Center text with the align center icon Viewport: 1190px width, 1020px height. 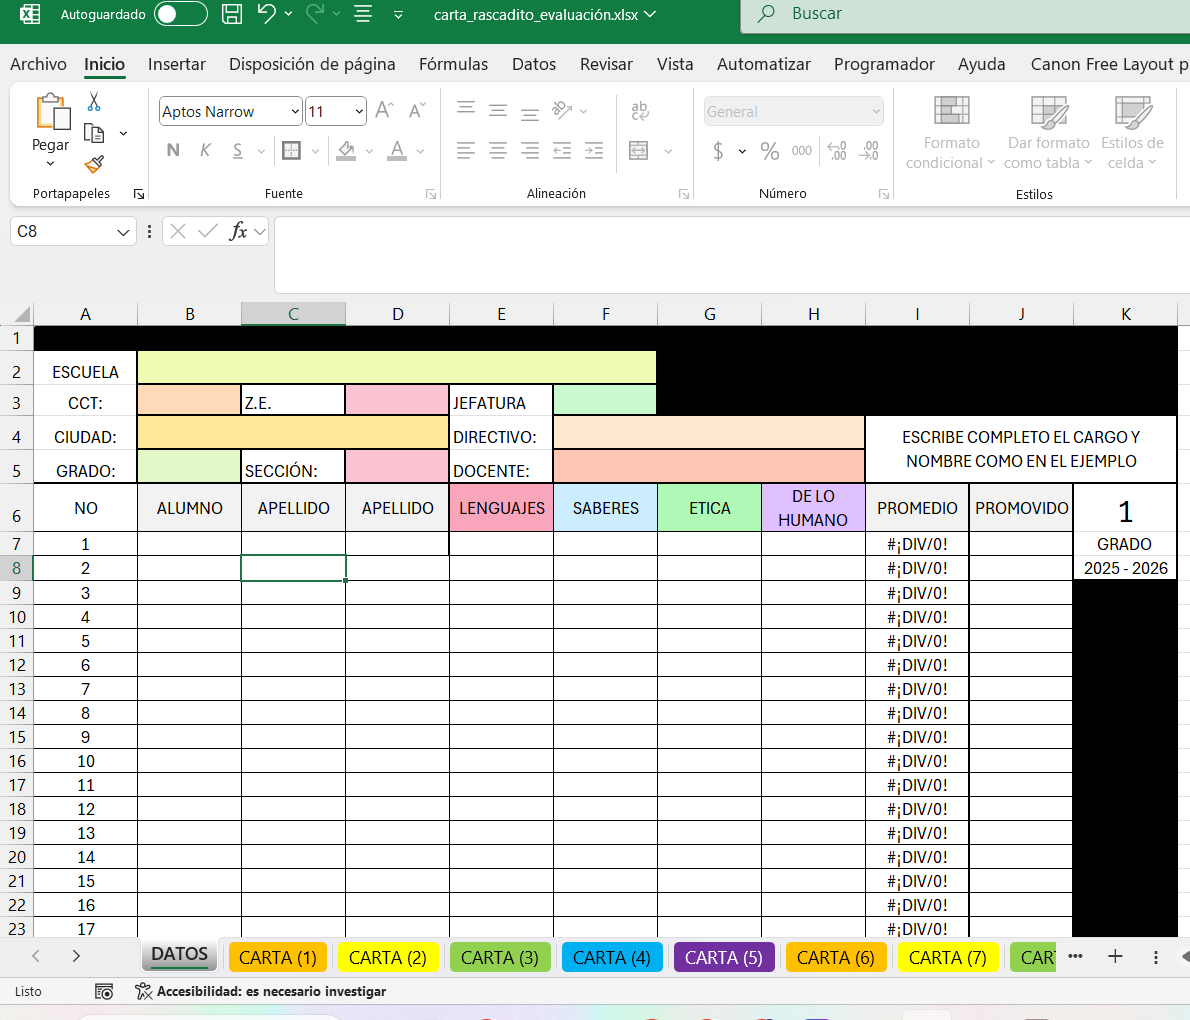click(498, 150)
